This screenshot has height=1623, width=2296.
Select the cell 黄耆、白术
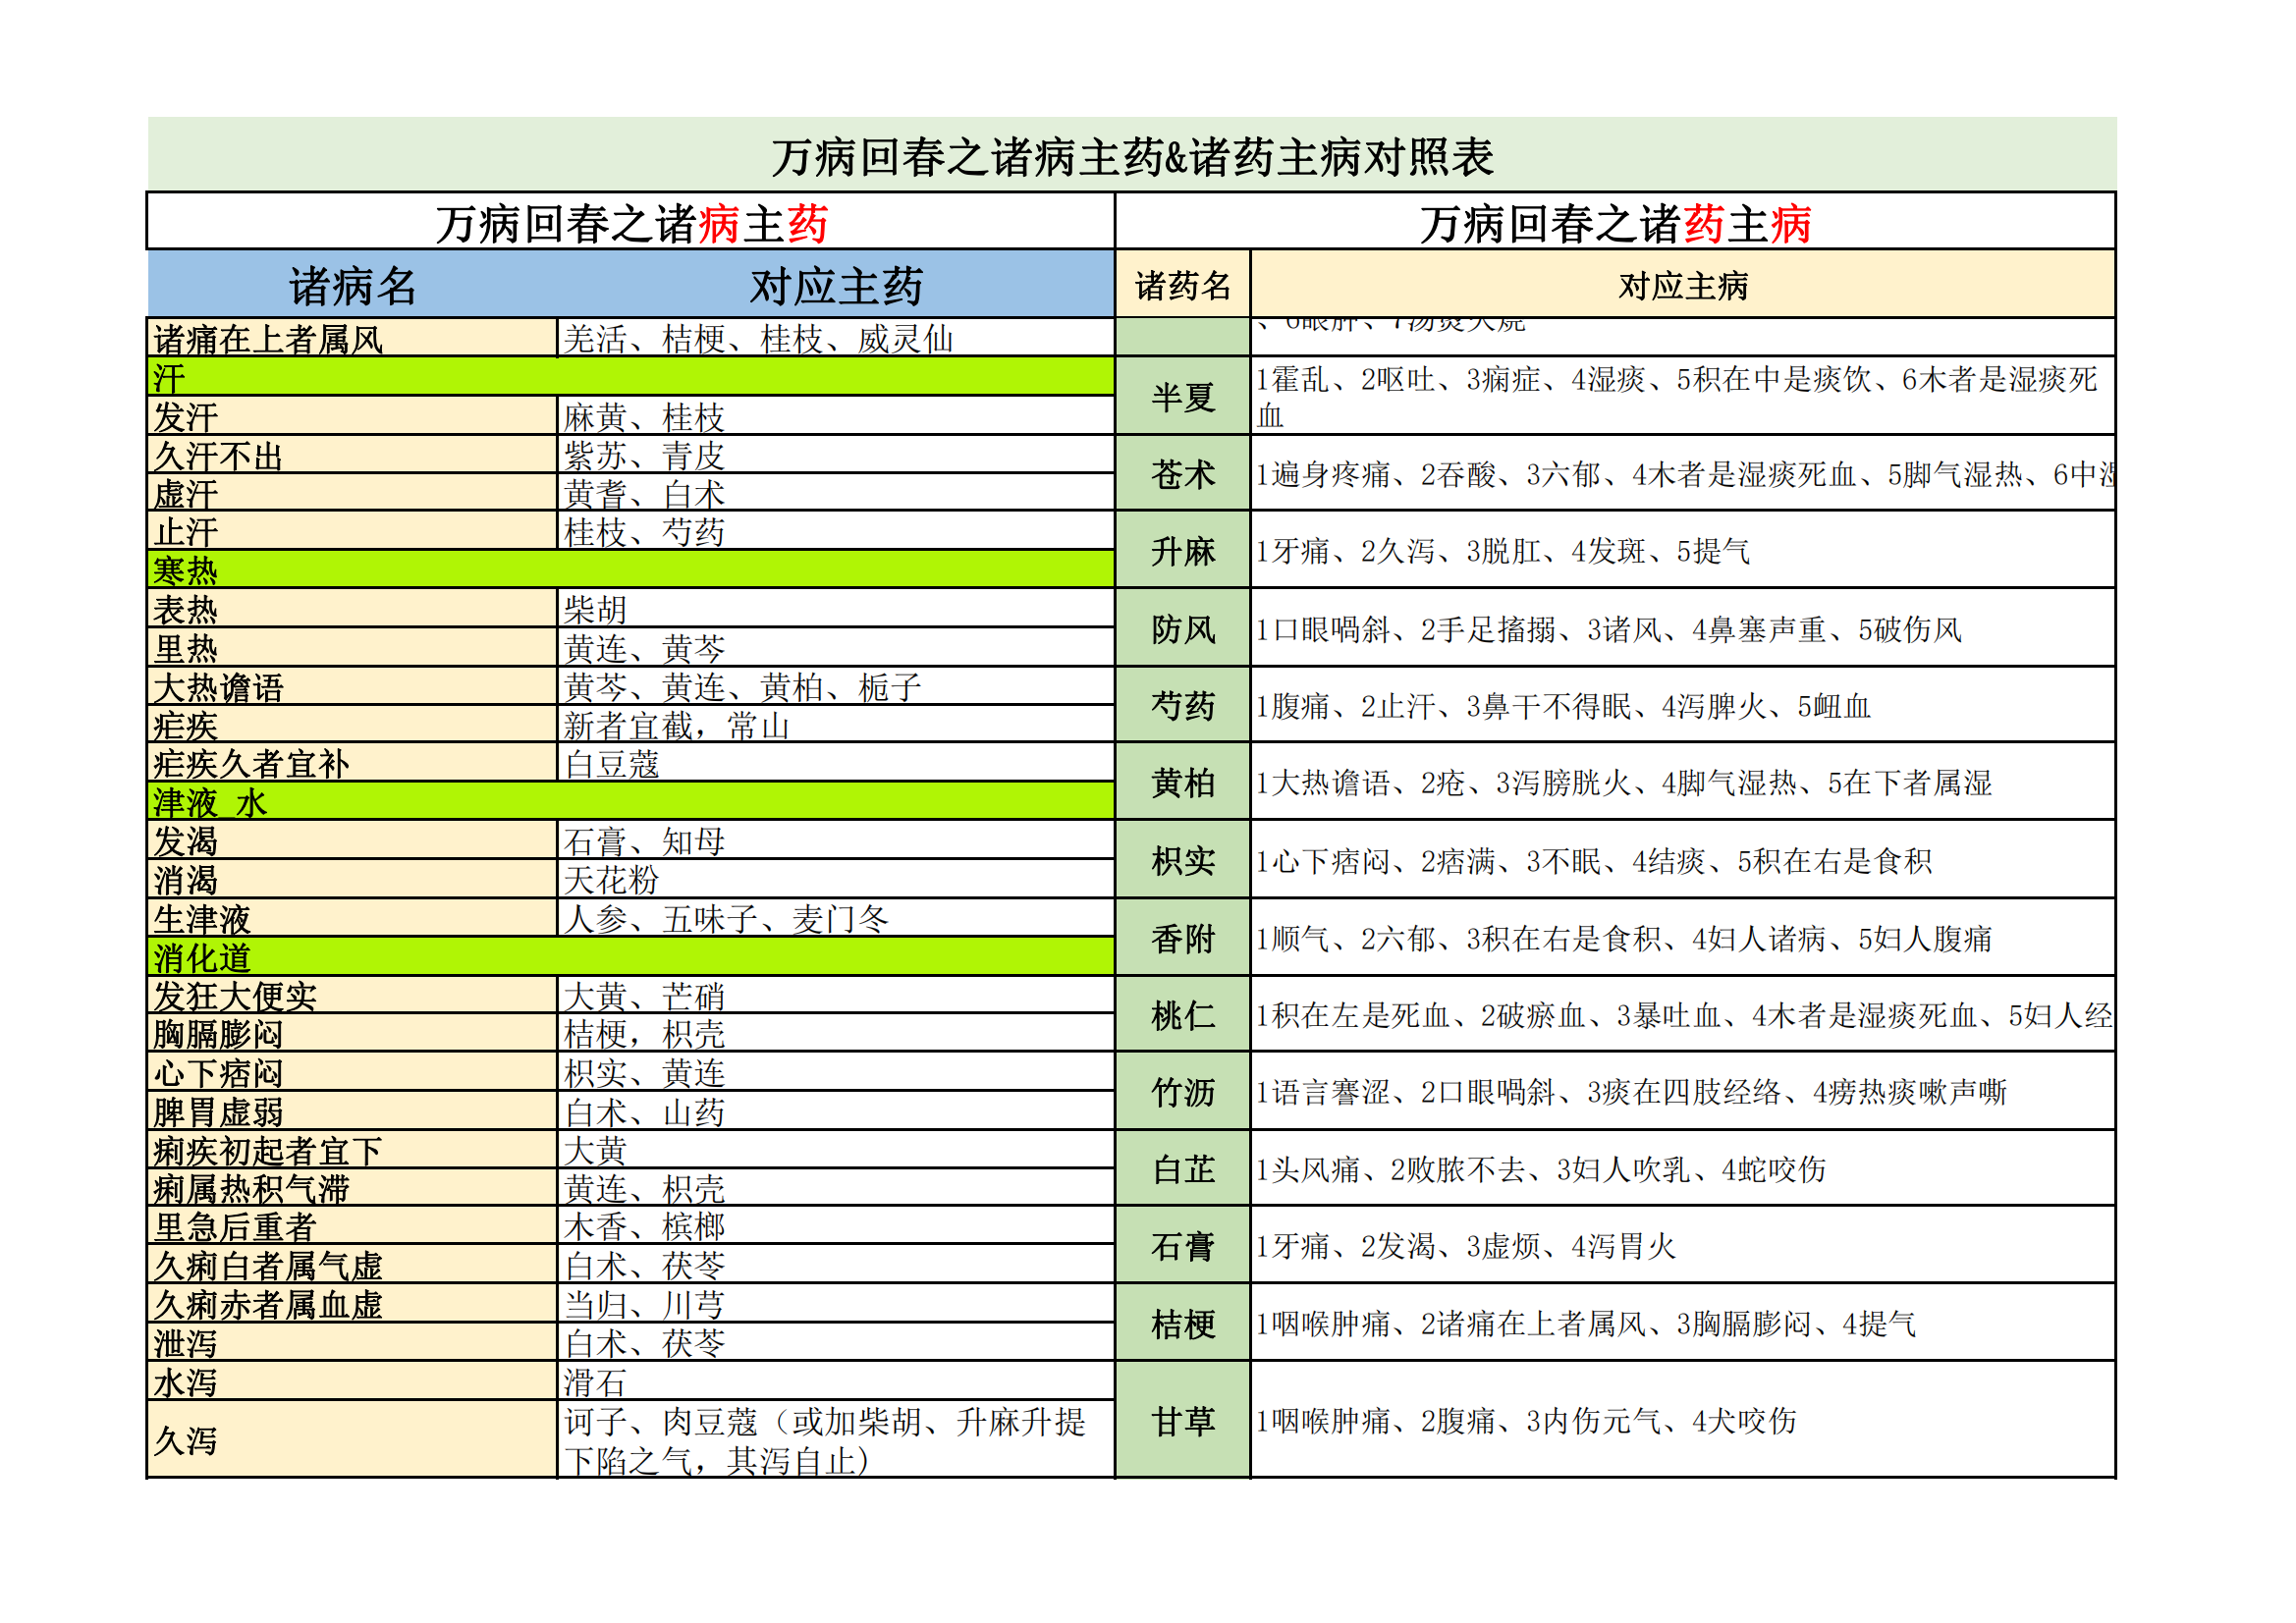coord(836,493)
